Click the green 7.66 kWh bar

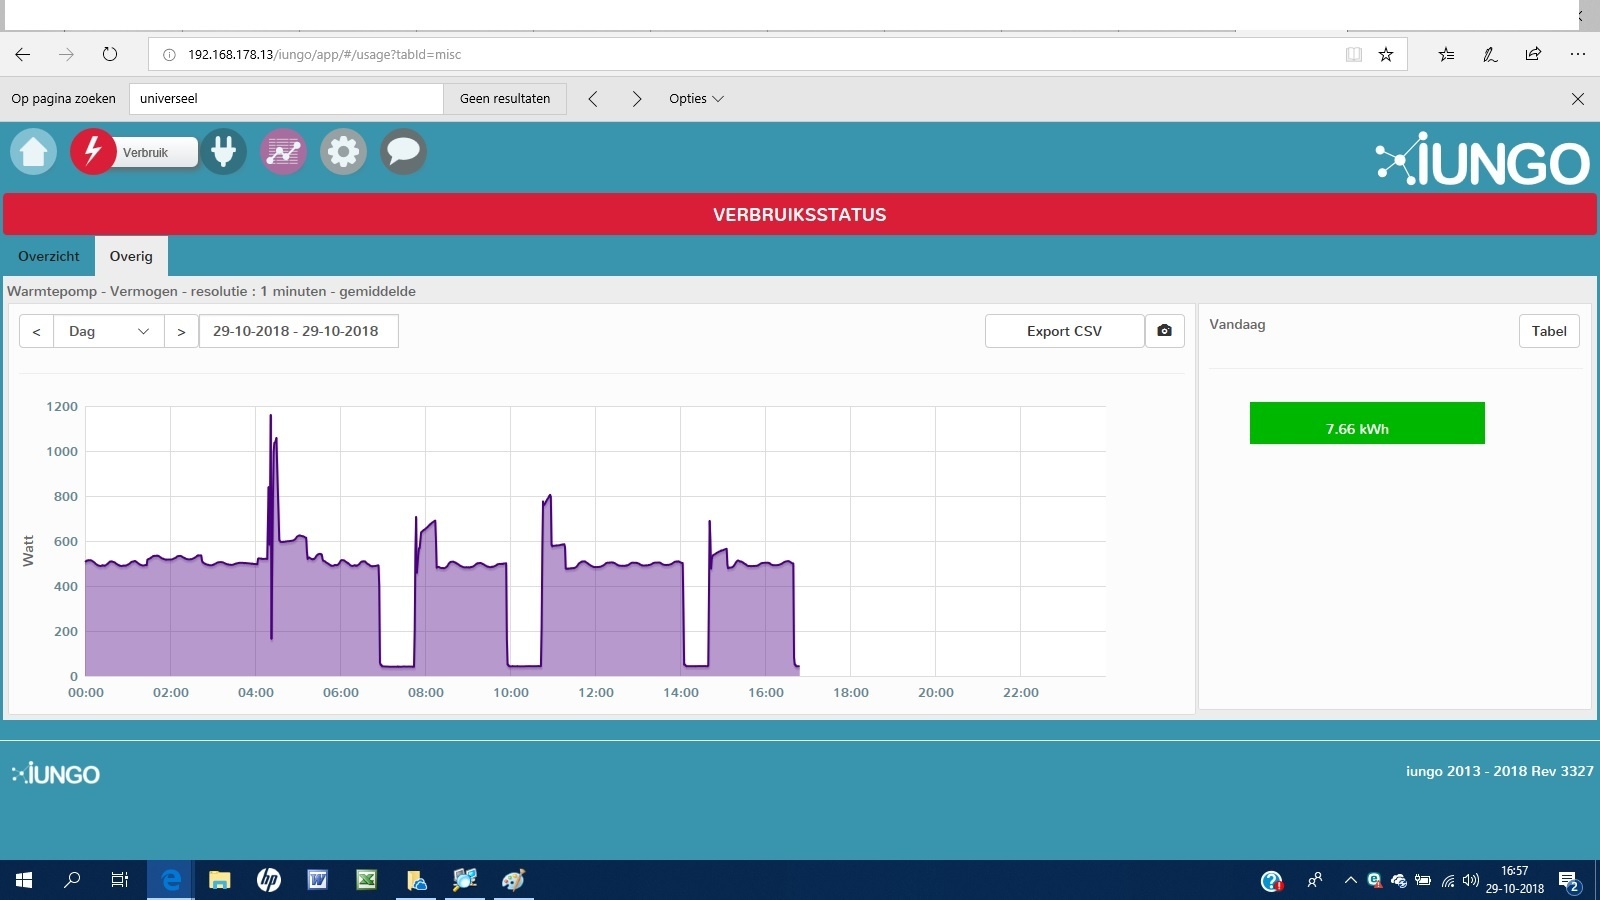click(1367, 423)
